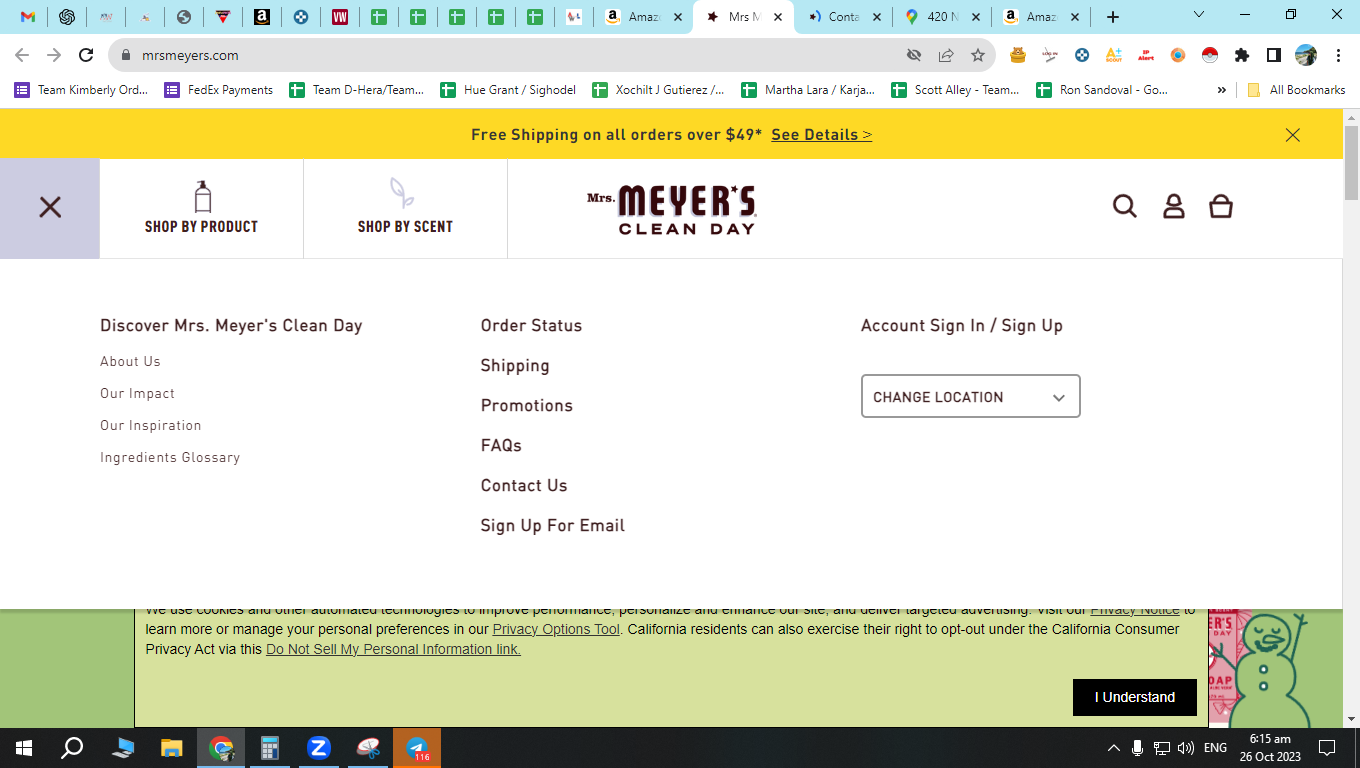Open the About Us page
This screenshot has height=768, width=1360.
coord(130,361)
